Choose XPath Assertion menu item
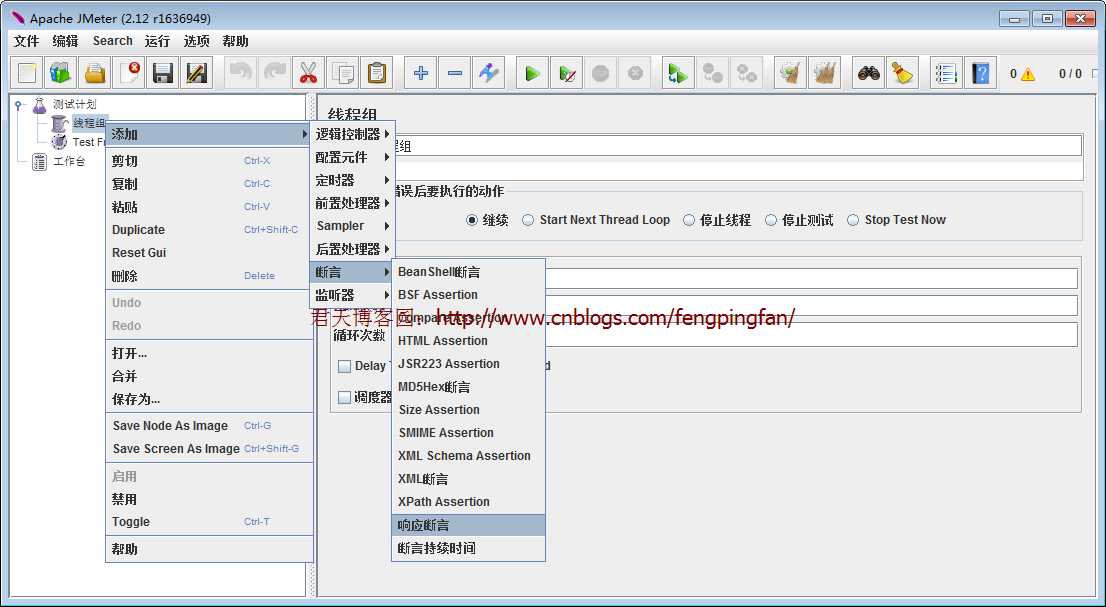The width and height of the screenshot is (1106, 607). point(468,502)
